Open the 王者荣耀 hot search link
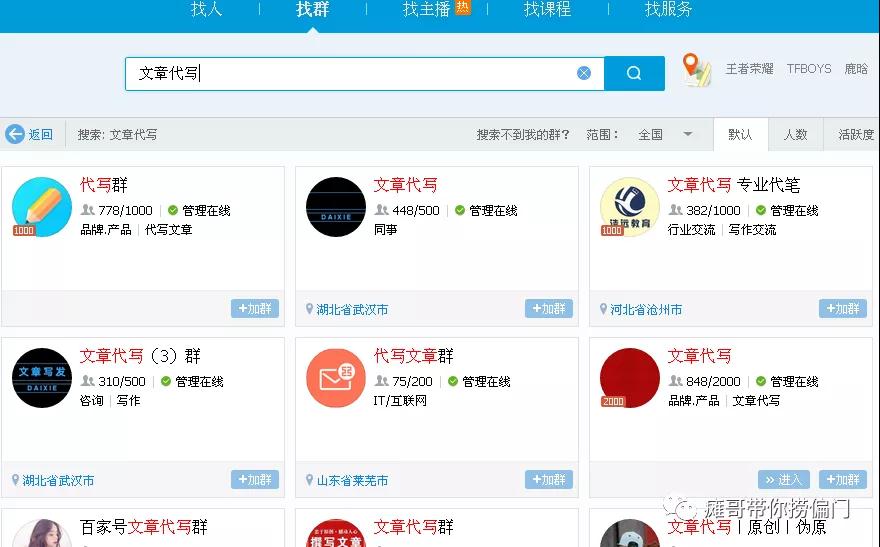Image resolution: width=880 pixels, height=547 pixels. (x=749, y=69)
